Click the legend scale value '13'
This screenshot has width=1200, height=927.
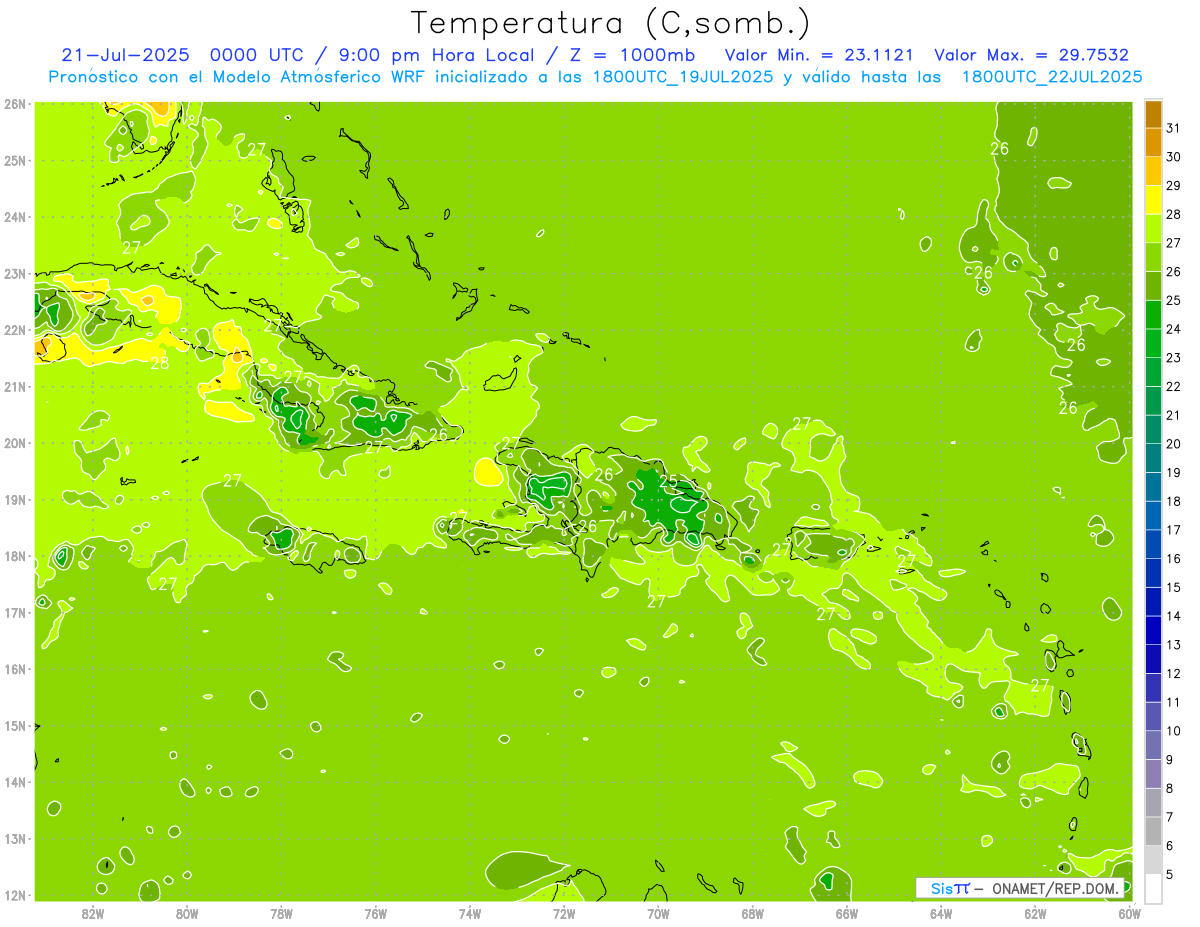(x=1174, y=645)
